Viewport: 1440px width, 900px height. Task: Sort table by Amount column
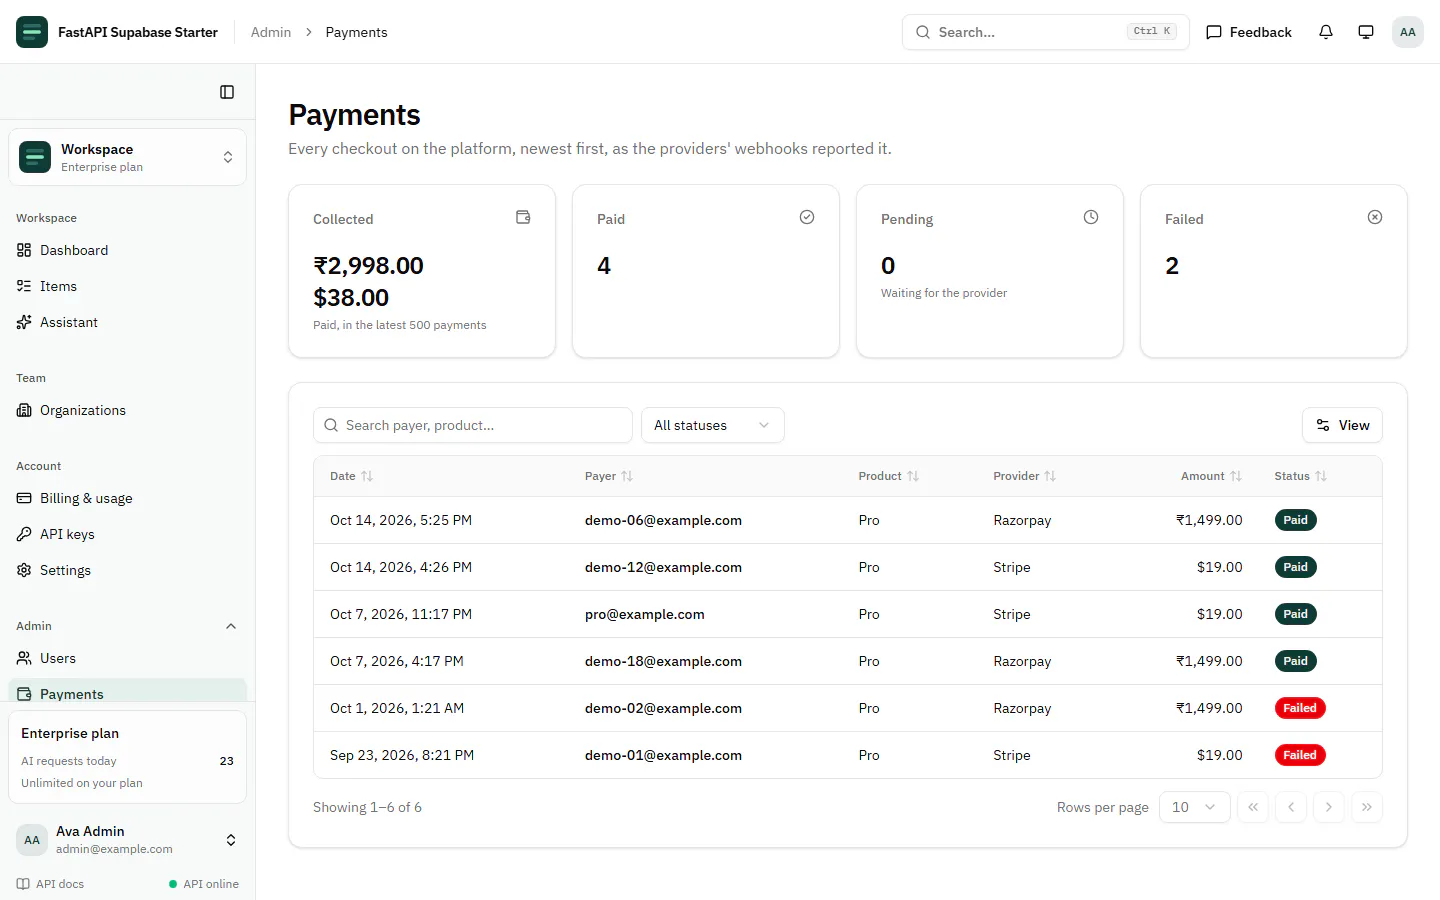(x=1211, y=476)
